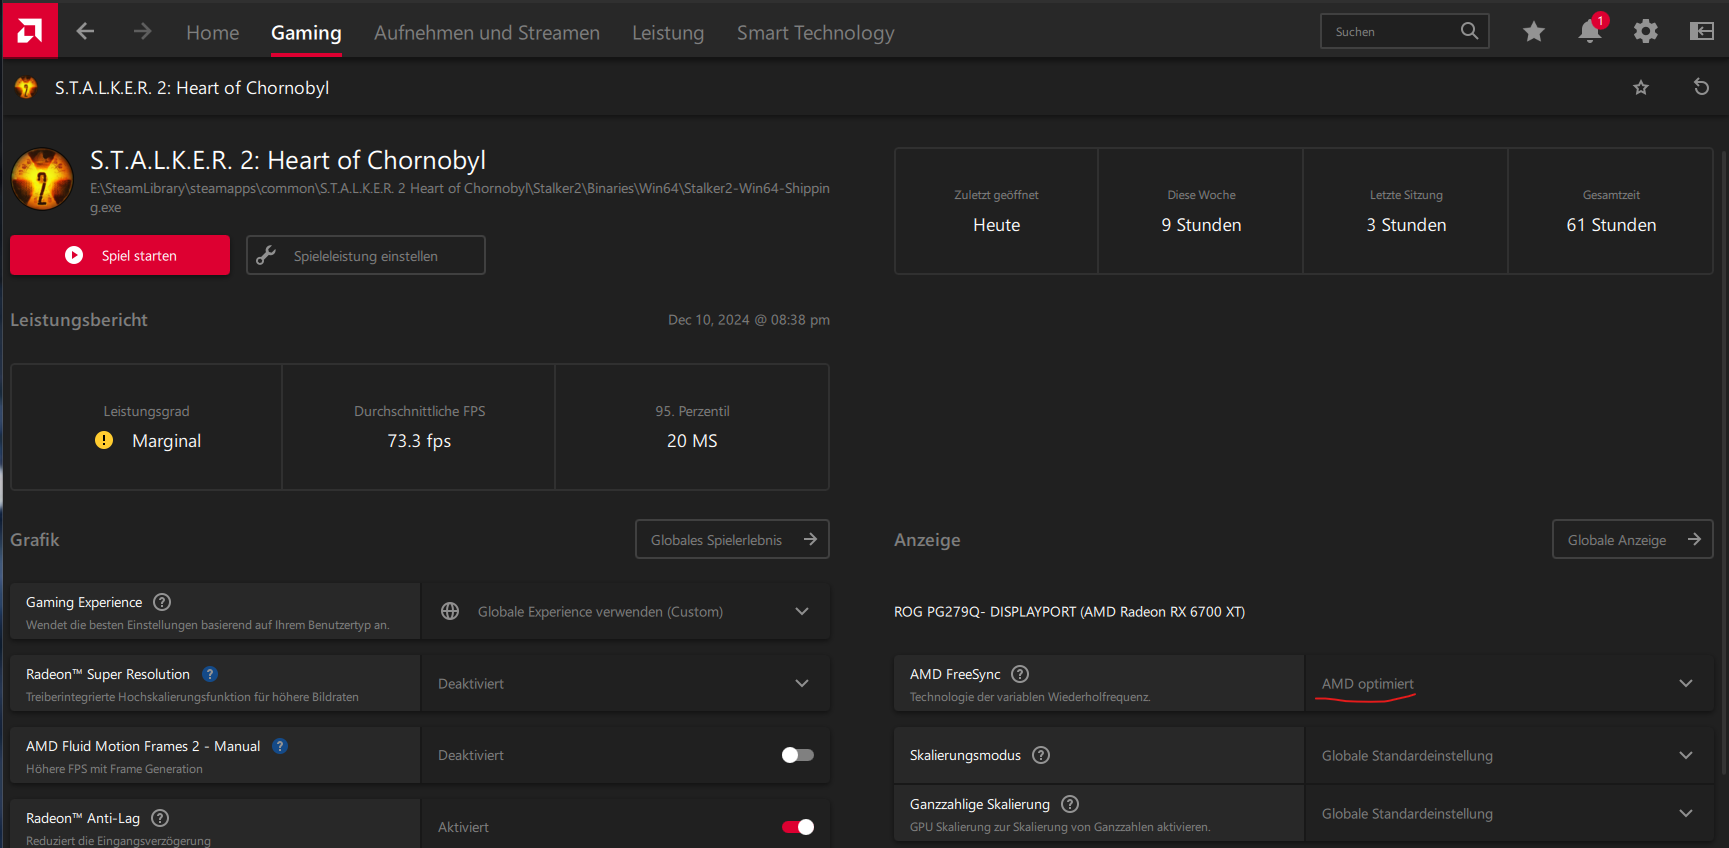
Task: Go back with the left arrow
Action: pyautogui.click(x=85, y=32)
